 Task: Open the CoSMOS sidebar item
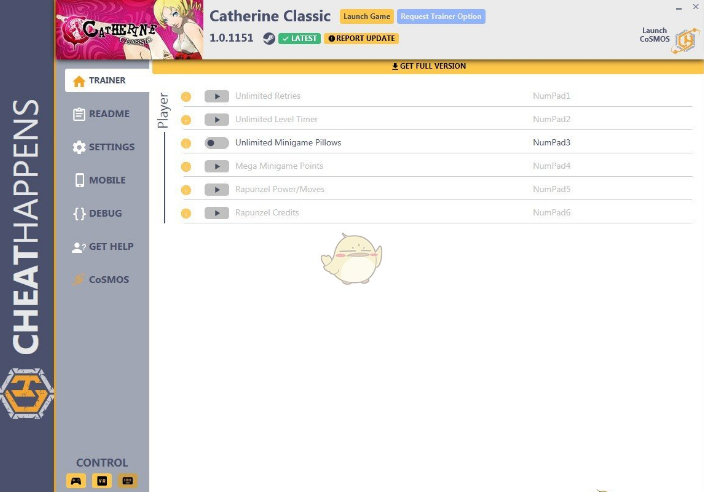101,279
